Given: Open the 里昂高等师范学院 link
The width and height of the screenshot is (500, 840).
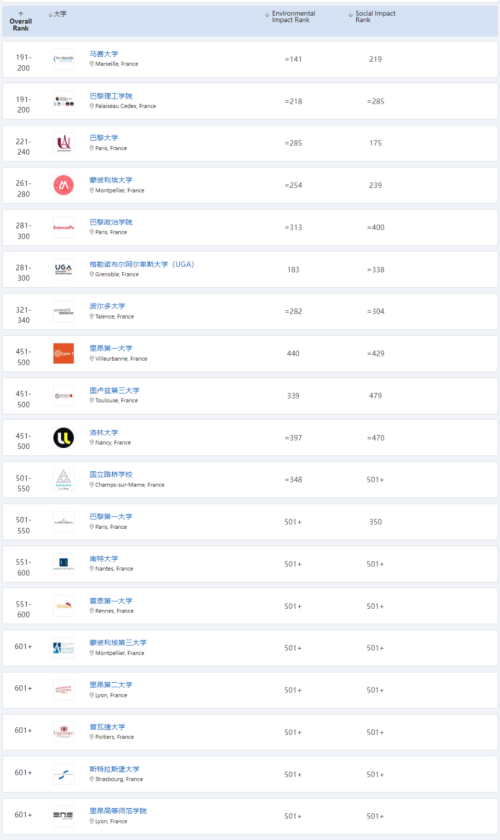Looking at the screenshot, I should 117,811.
